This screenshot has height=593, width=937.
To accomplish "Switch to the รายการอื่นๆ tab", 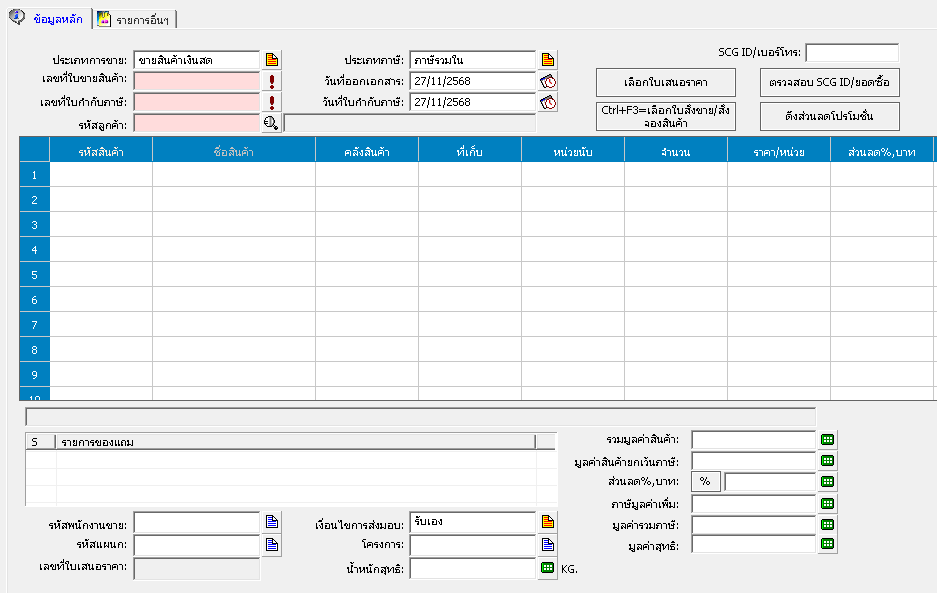I will coord(137,19).
